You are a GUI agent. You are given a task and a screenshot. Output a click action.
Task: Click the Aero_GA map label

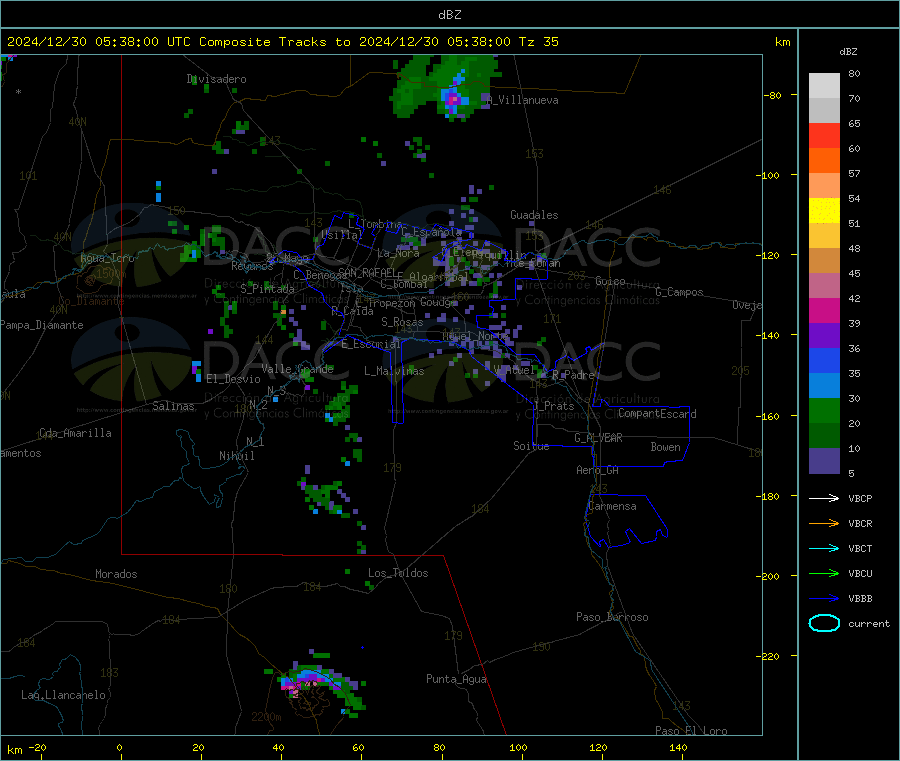tap(597, 470)
